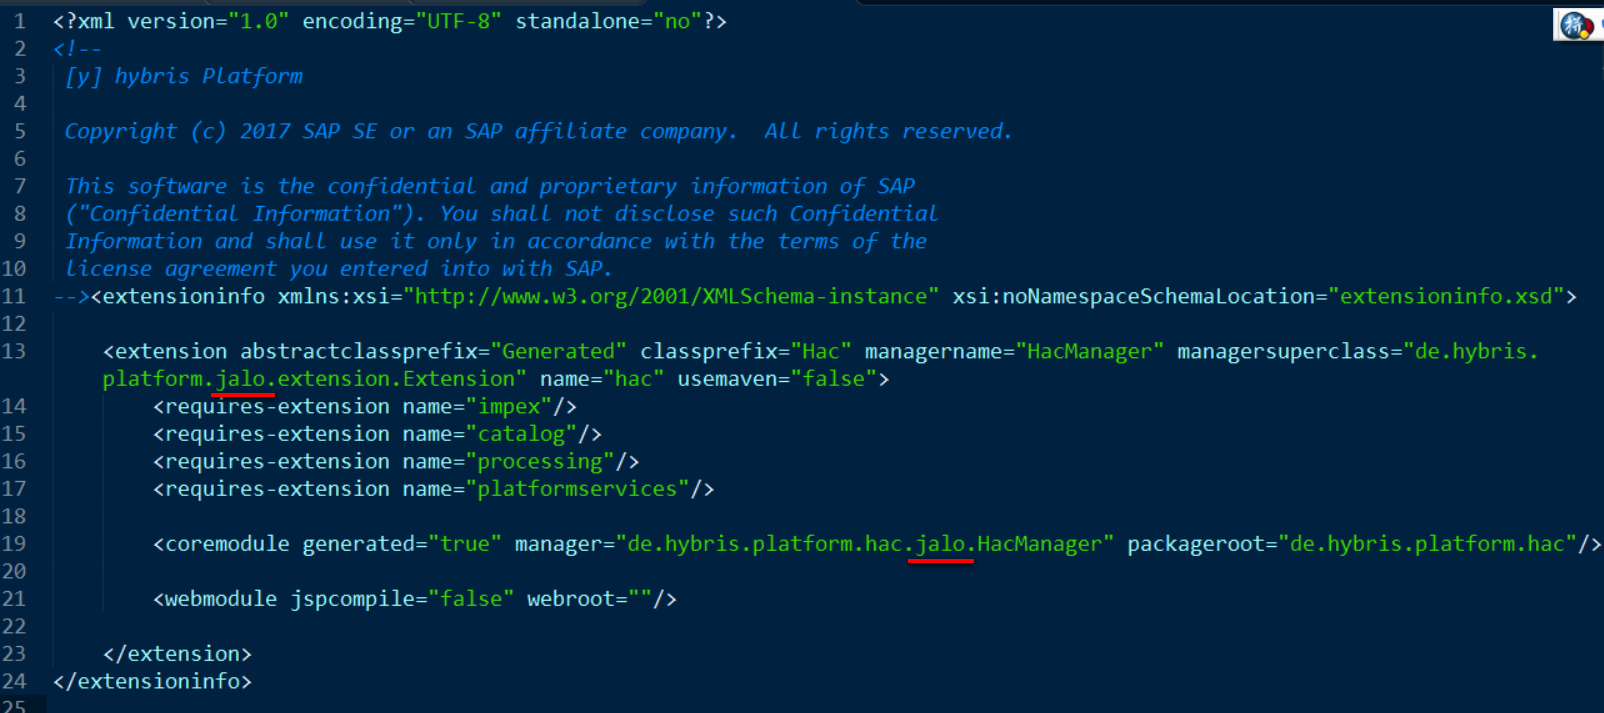Click the comment text ("Confidential Information")

coord(240,214)
